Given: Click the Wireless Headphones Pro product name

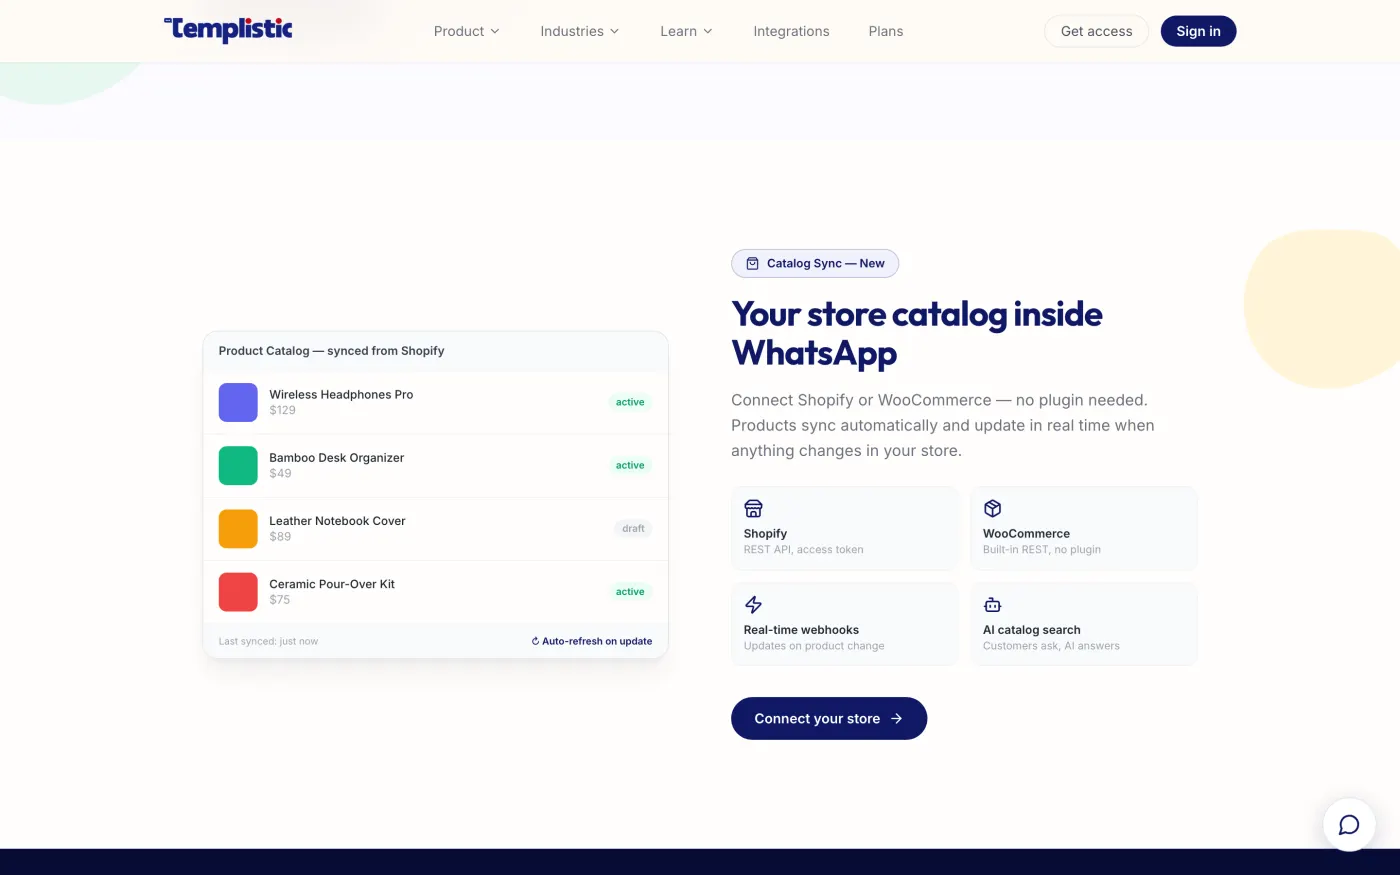Looking at the screenshot, I should click(x=341, y=394).
